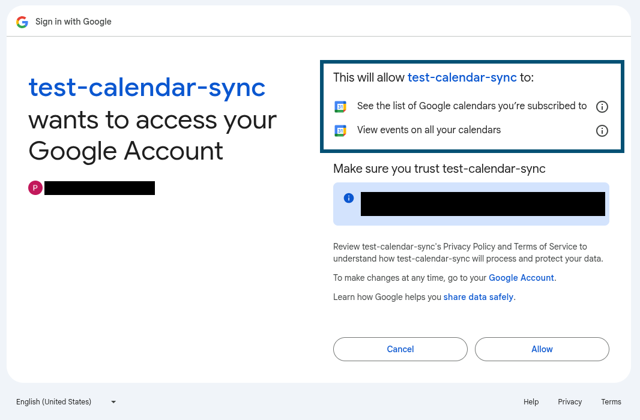This screenshot has height=420, width=640.
Task: Open the Terms footer link
Action: point(611,402)
